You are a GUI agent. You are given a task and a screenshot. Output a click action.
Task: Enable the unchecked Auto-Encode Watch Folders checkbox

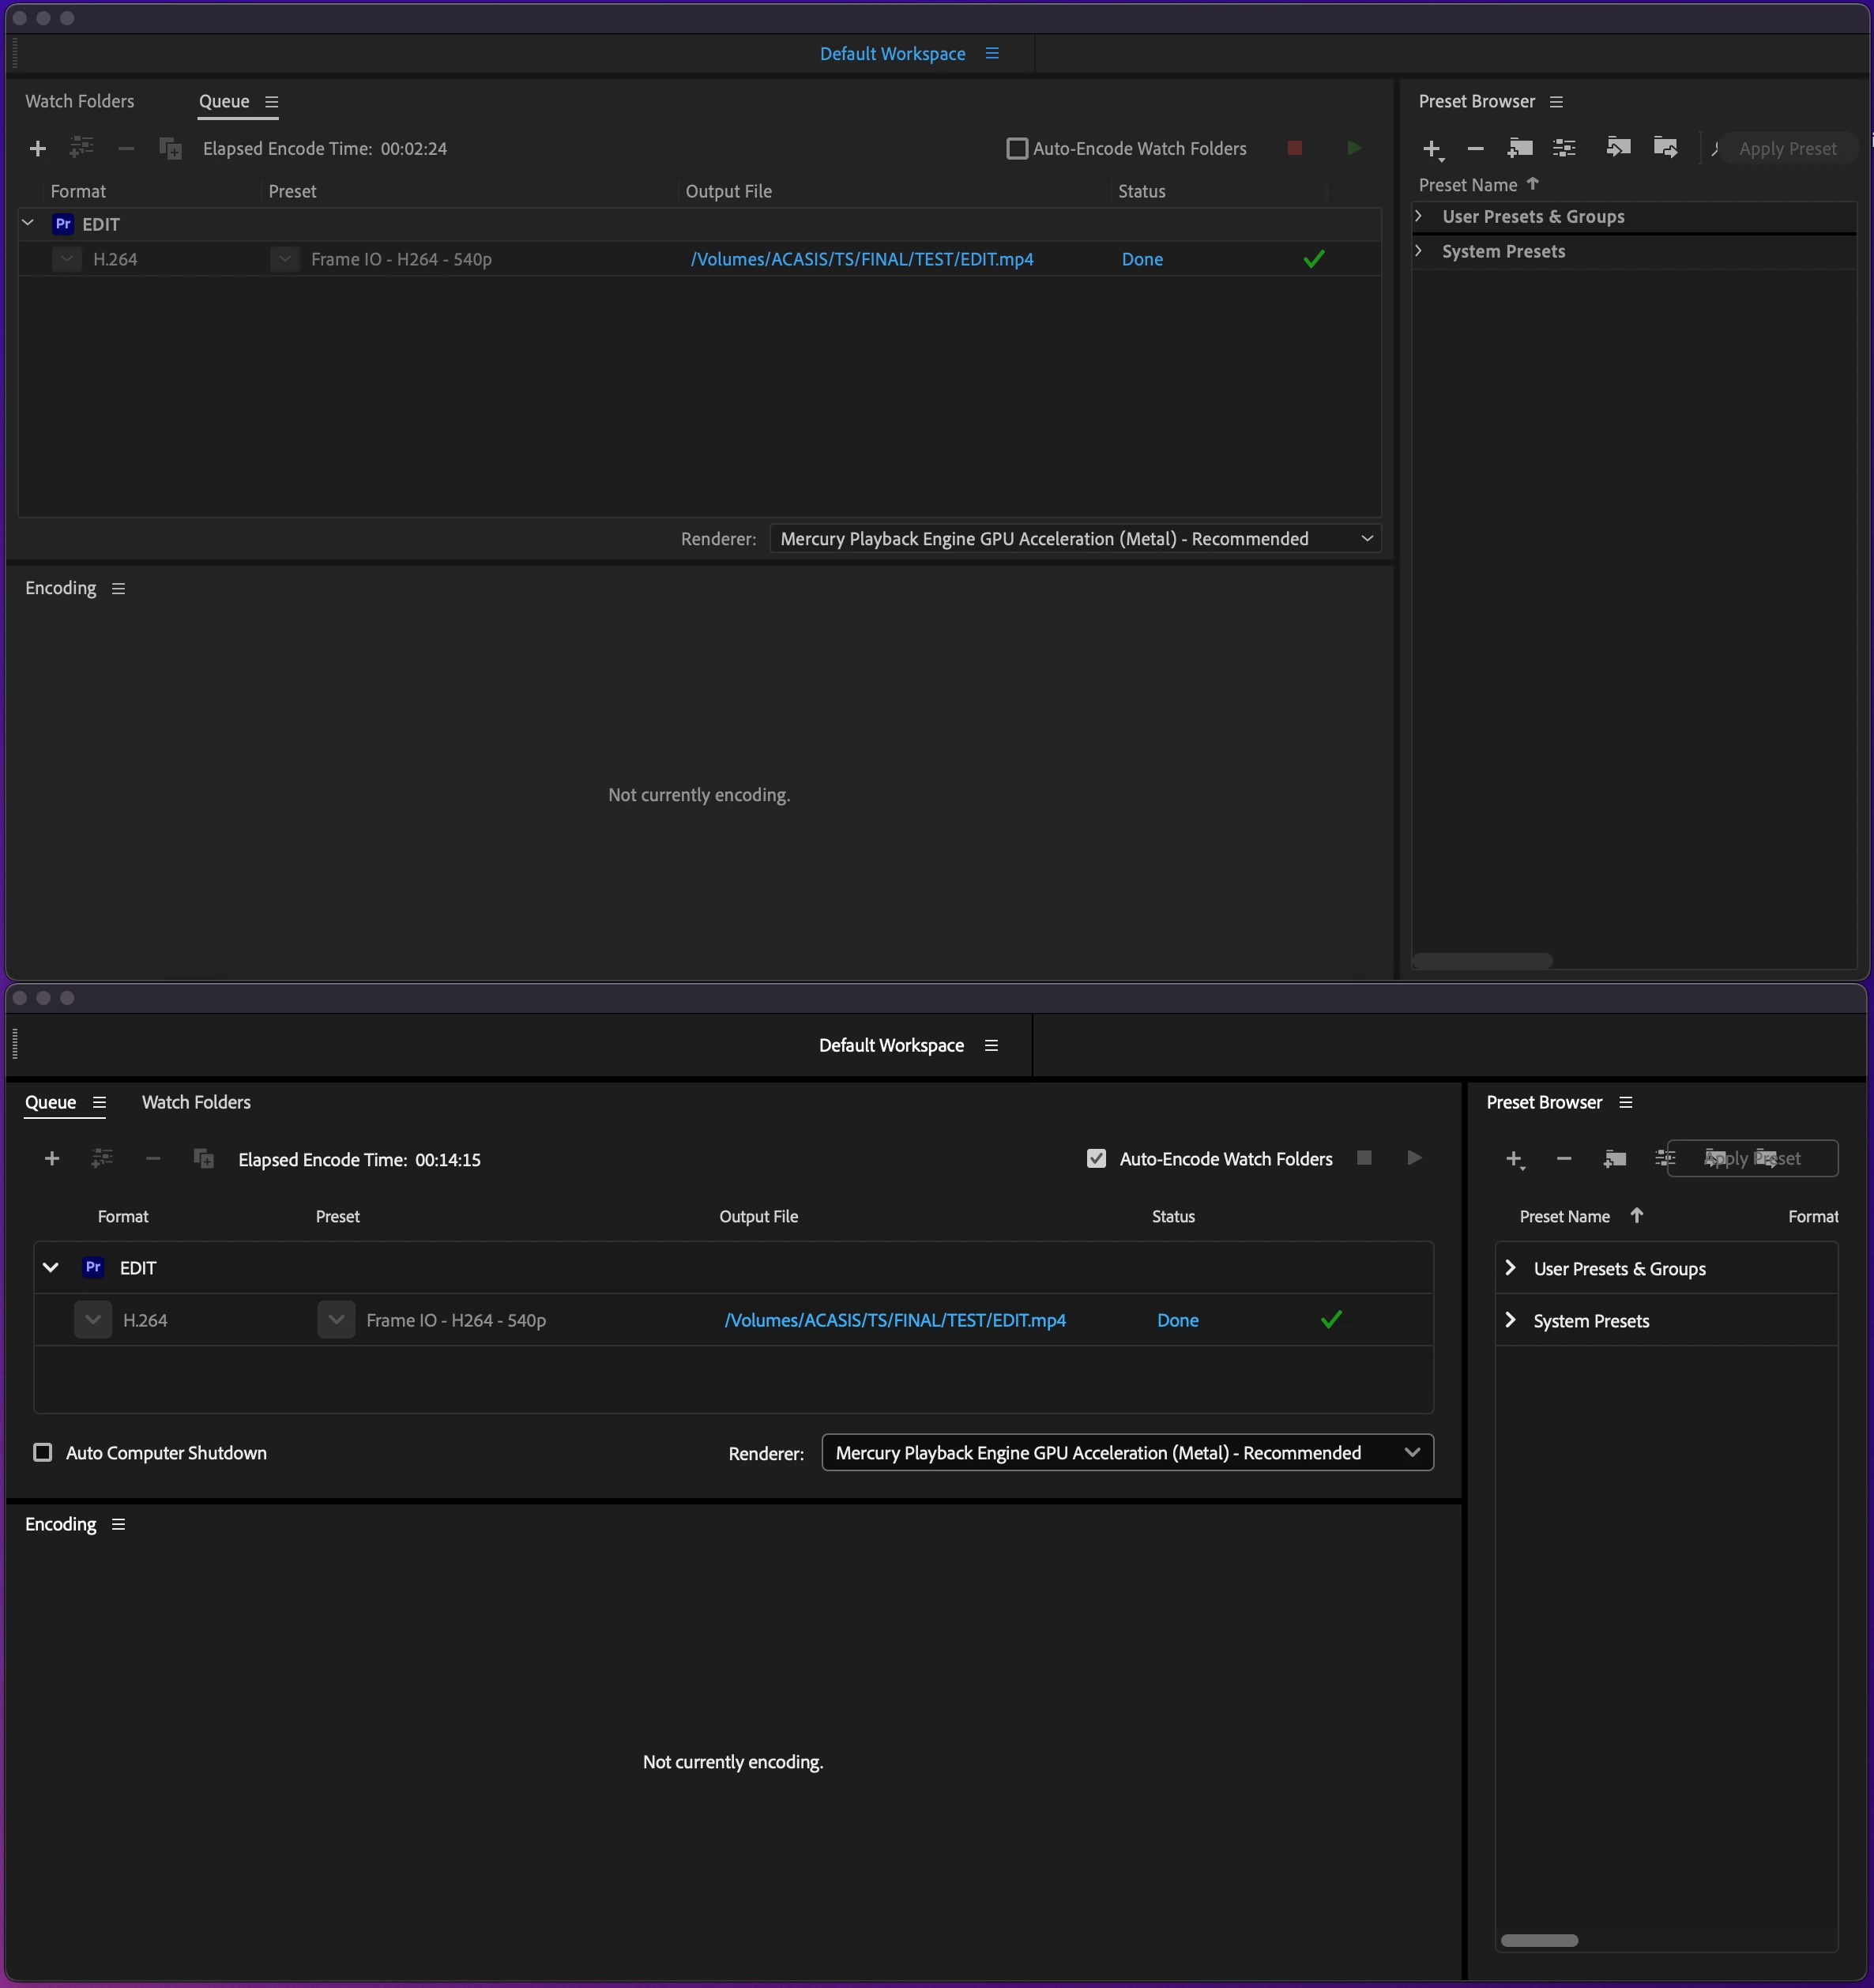click(1017, 149)
